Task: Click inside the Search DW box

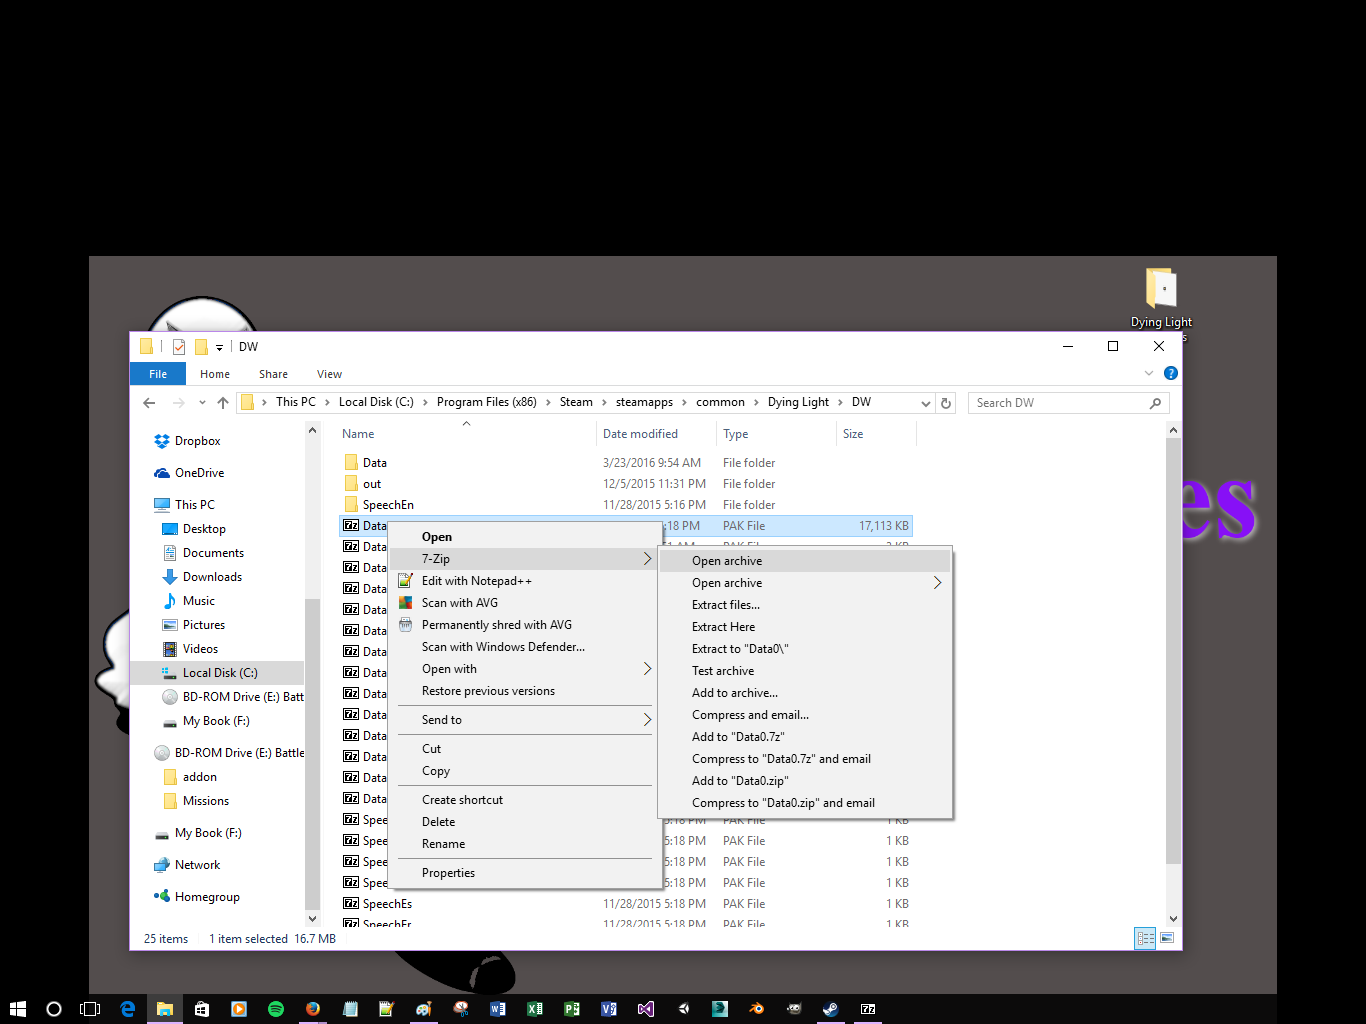Action: click(x=1068, y=403)
